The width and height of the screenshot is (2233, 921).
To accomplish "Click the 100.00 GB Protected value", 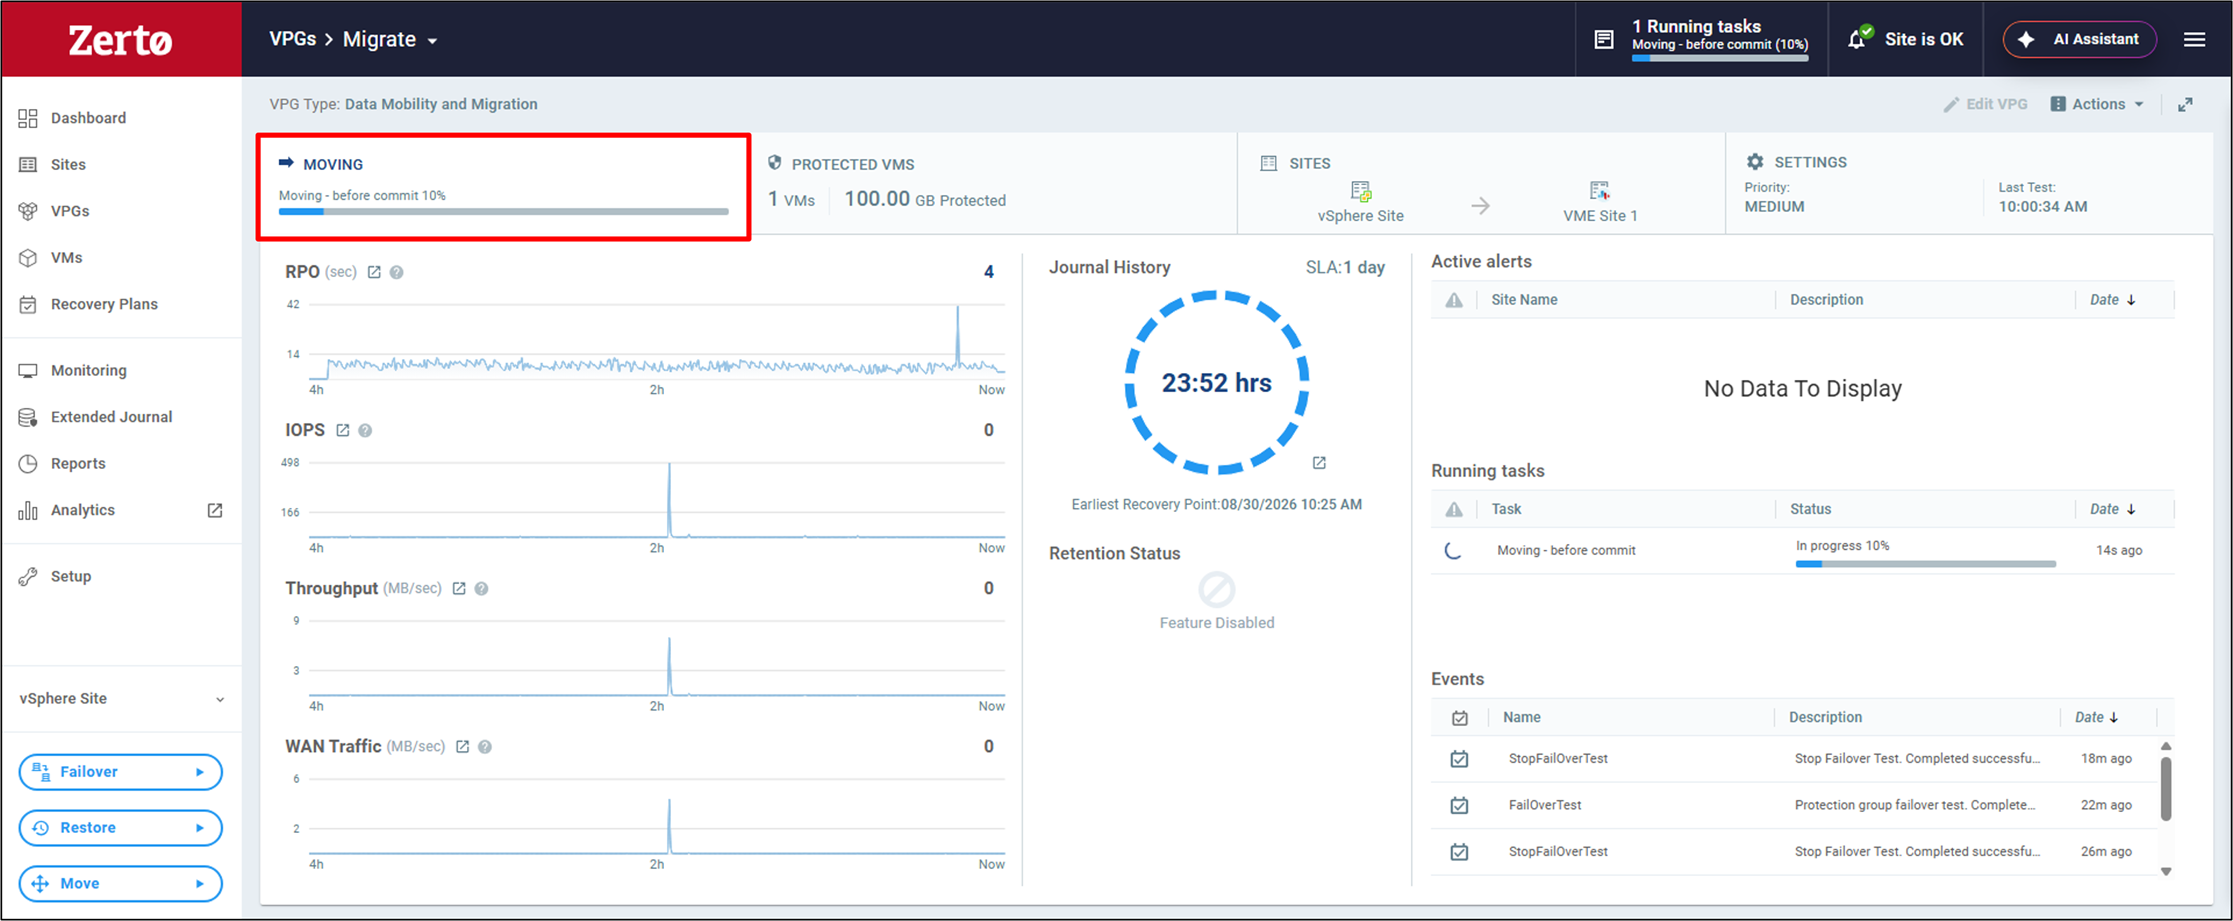I will (x=925, y=199).
